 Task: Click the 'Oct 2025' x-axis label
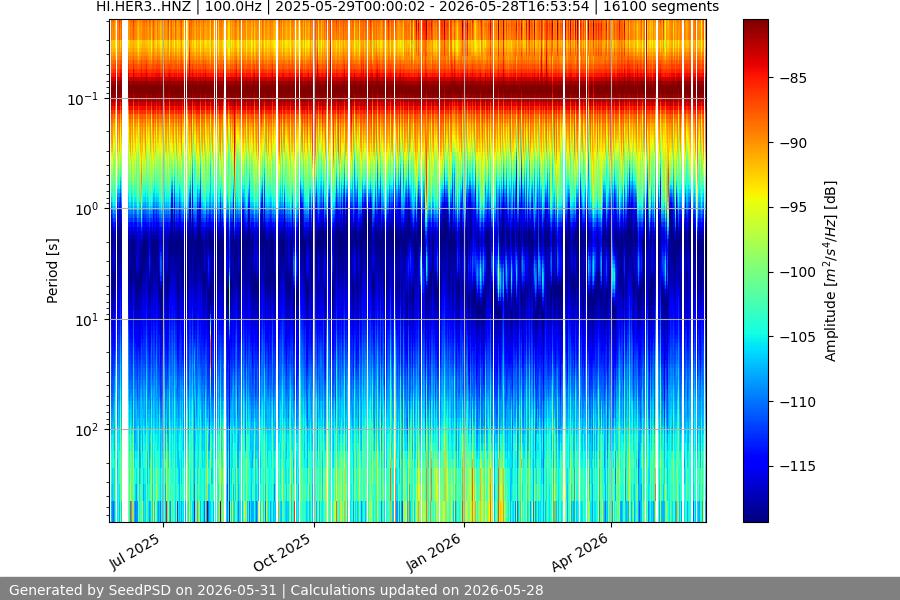coord(282,552)
